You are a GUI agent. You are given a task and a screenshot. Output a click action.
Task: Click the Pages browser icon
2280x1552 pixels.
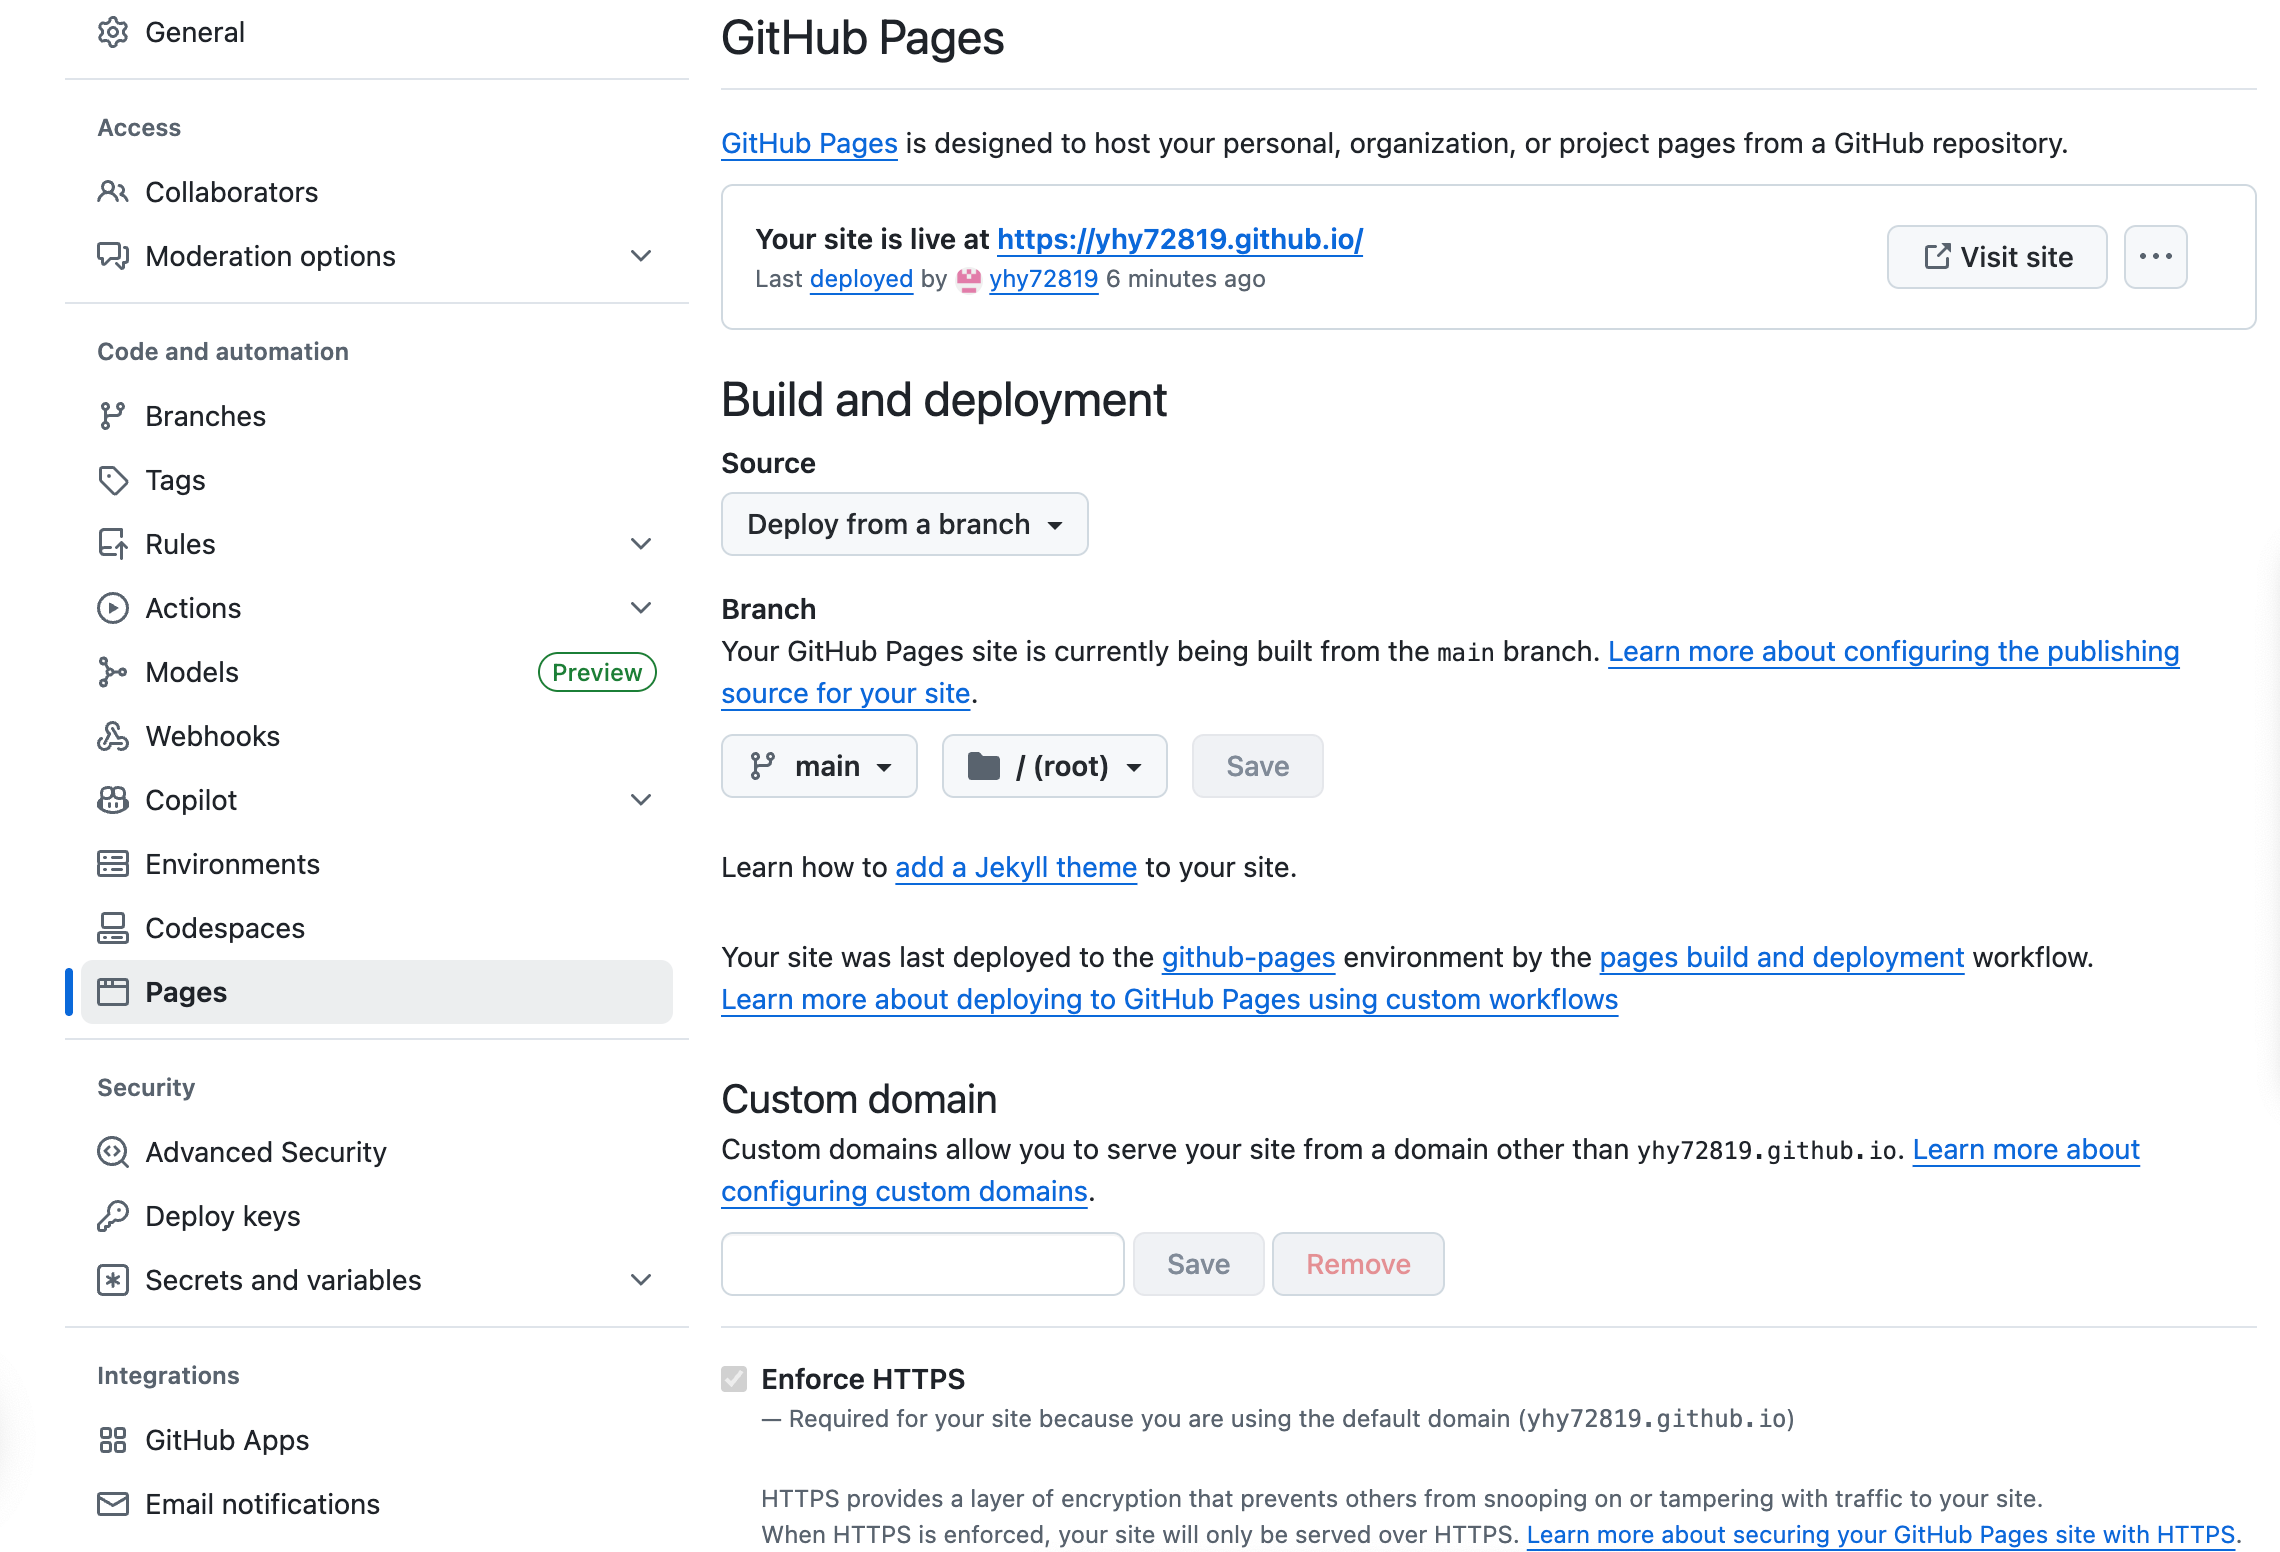point(113,992)
